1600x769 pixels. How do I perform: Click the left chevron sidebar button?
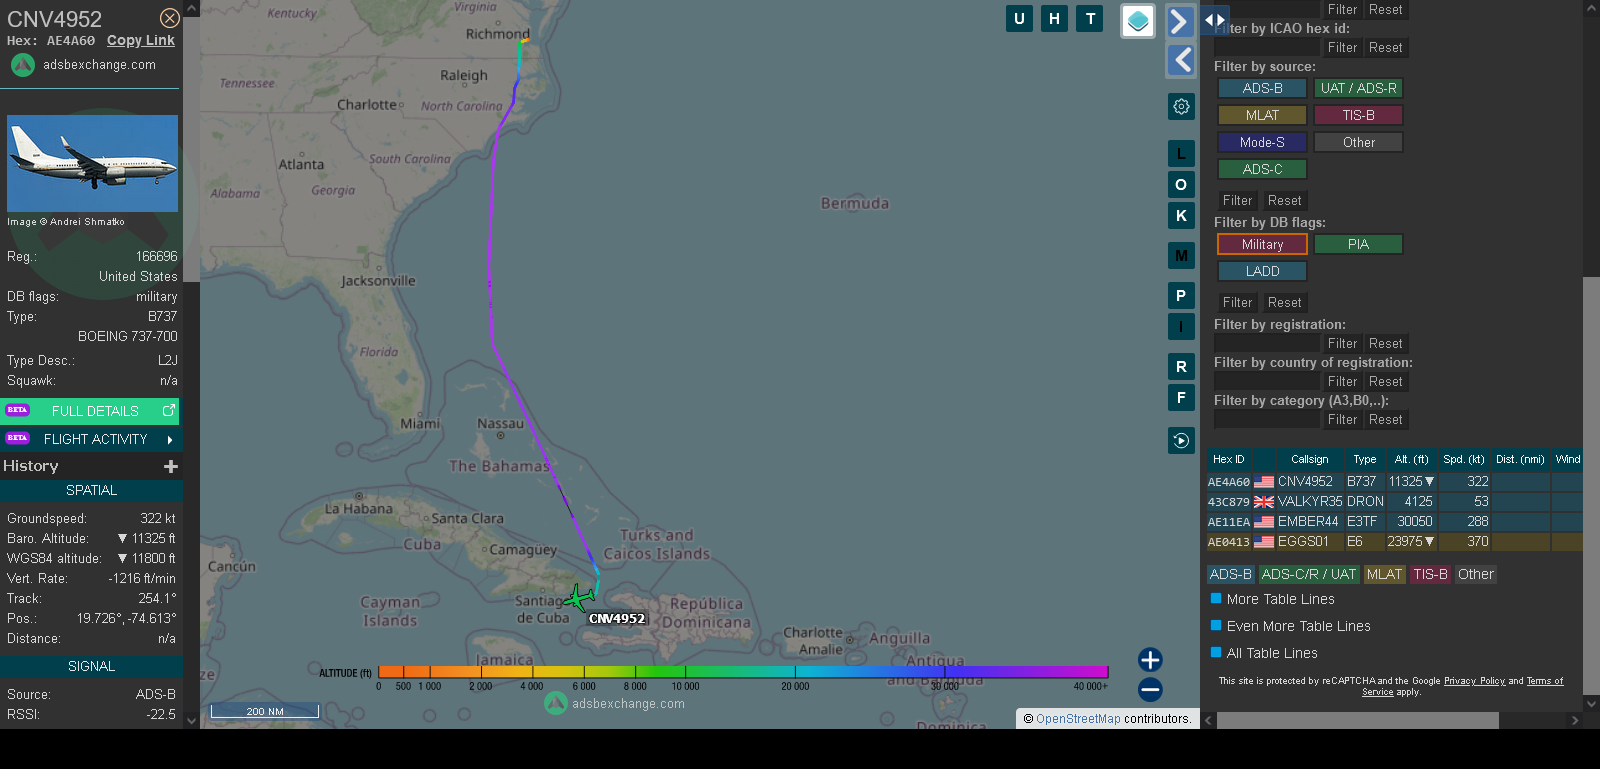(x=1181, y=60)
